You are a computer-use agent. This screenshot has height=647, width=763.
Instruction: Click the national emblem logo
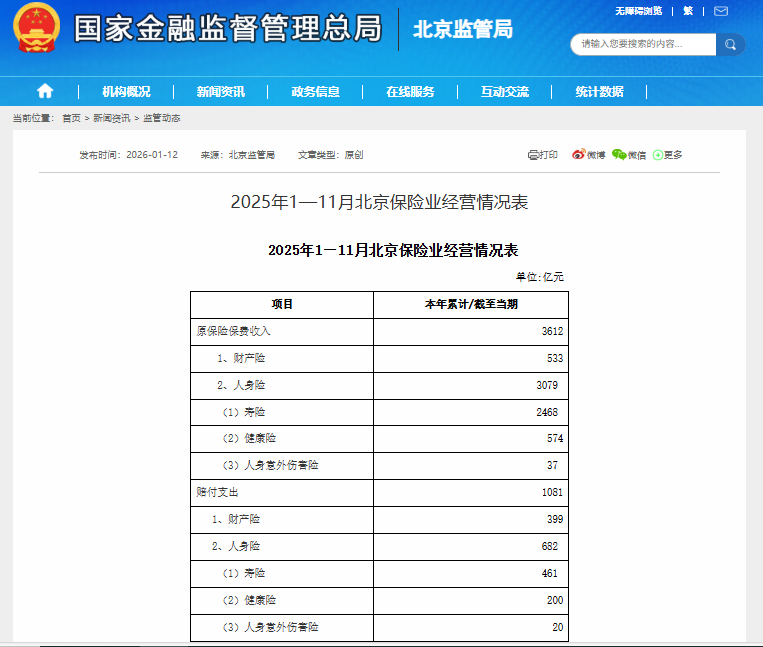click(36, 28)
